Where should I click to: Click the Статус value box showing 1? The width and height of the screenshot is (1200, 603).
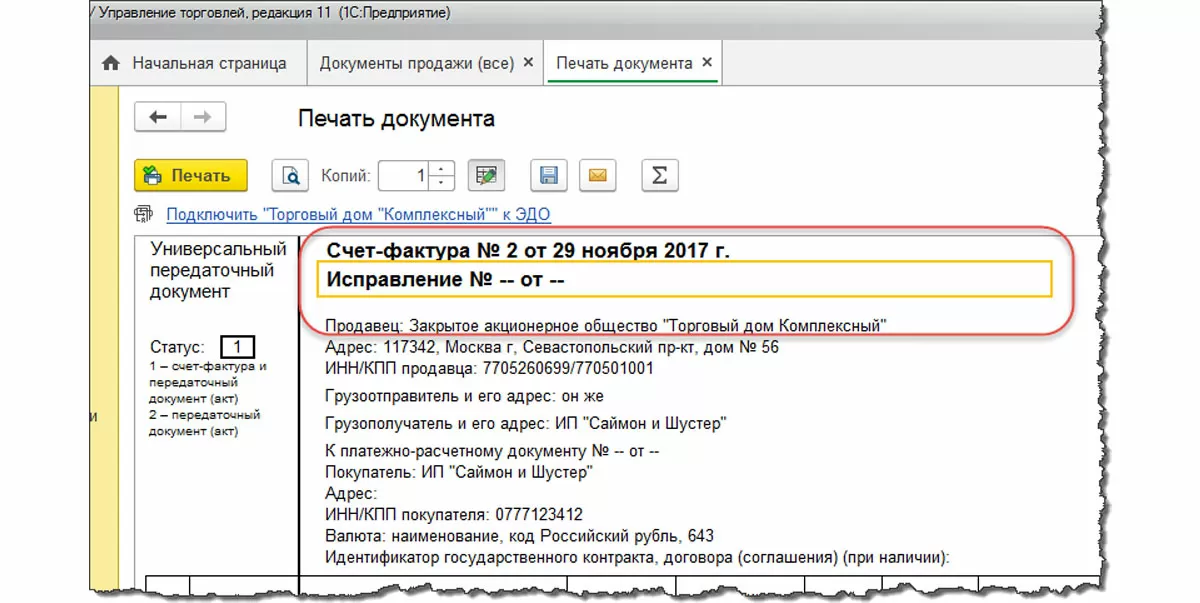[237, 347]
